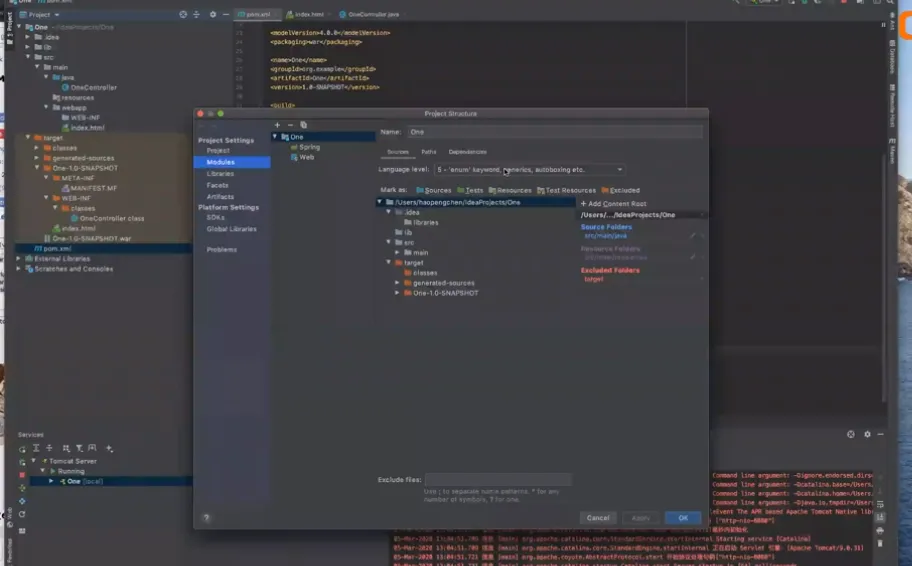Add a new module with the plus icon
912x566 pixels.
tap(277, 125)
